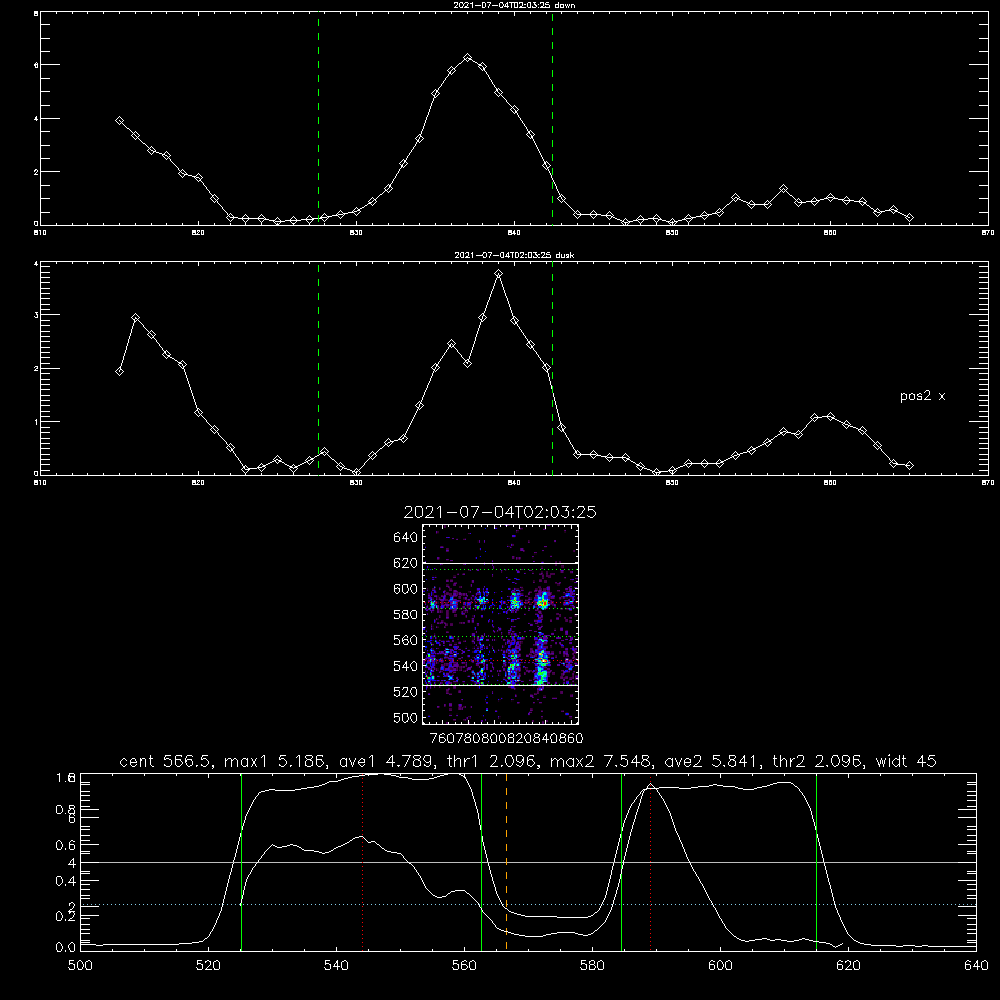Click the "2021-07-04T02:03:25 dusk" plot title
This screenshot has height=1000, width=1000.
click(514, 255)
